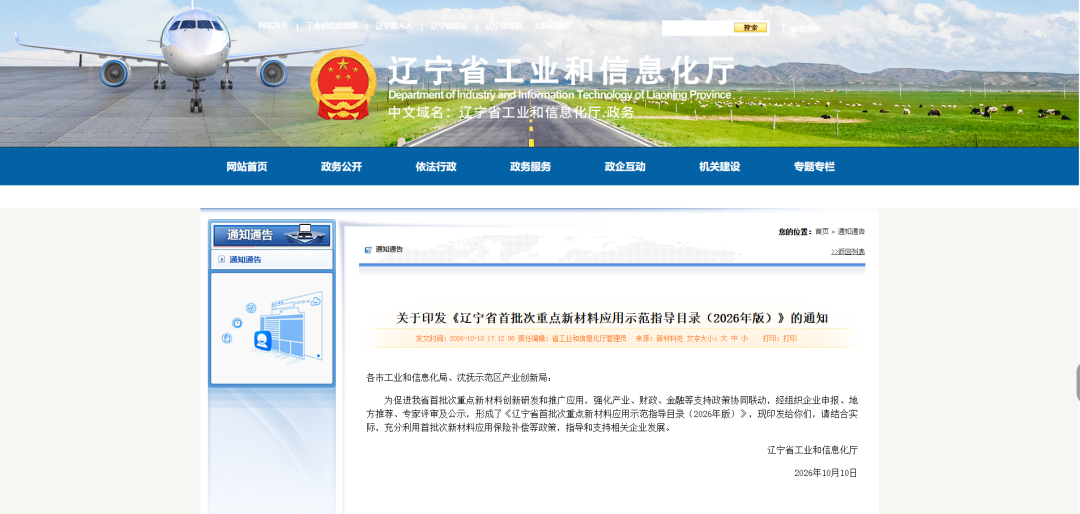This screenshot has width=1080, height=514.
Task: Open the 政务公开 menu
Action: click(x=341, y=167)
